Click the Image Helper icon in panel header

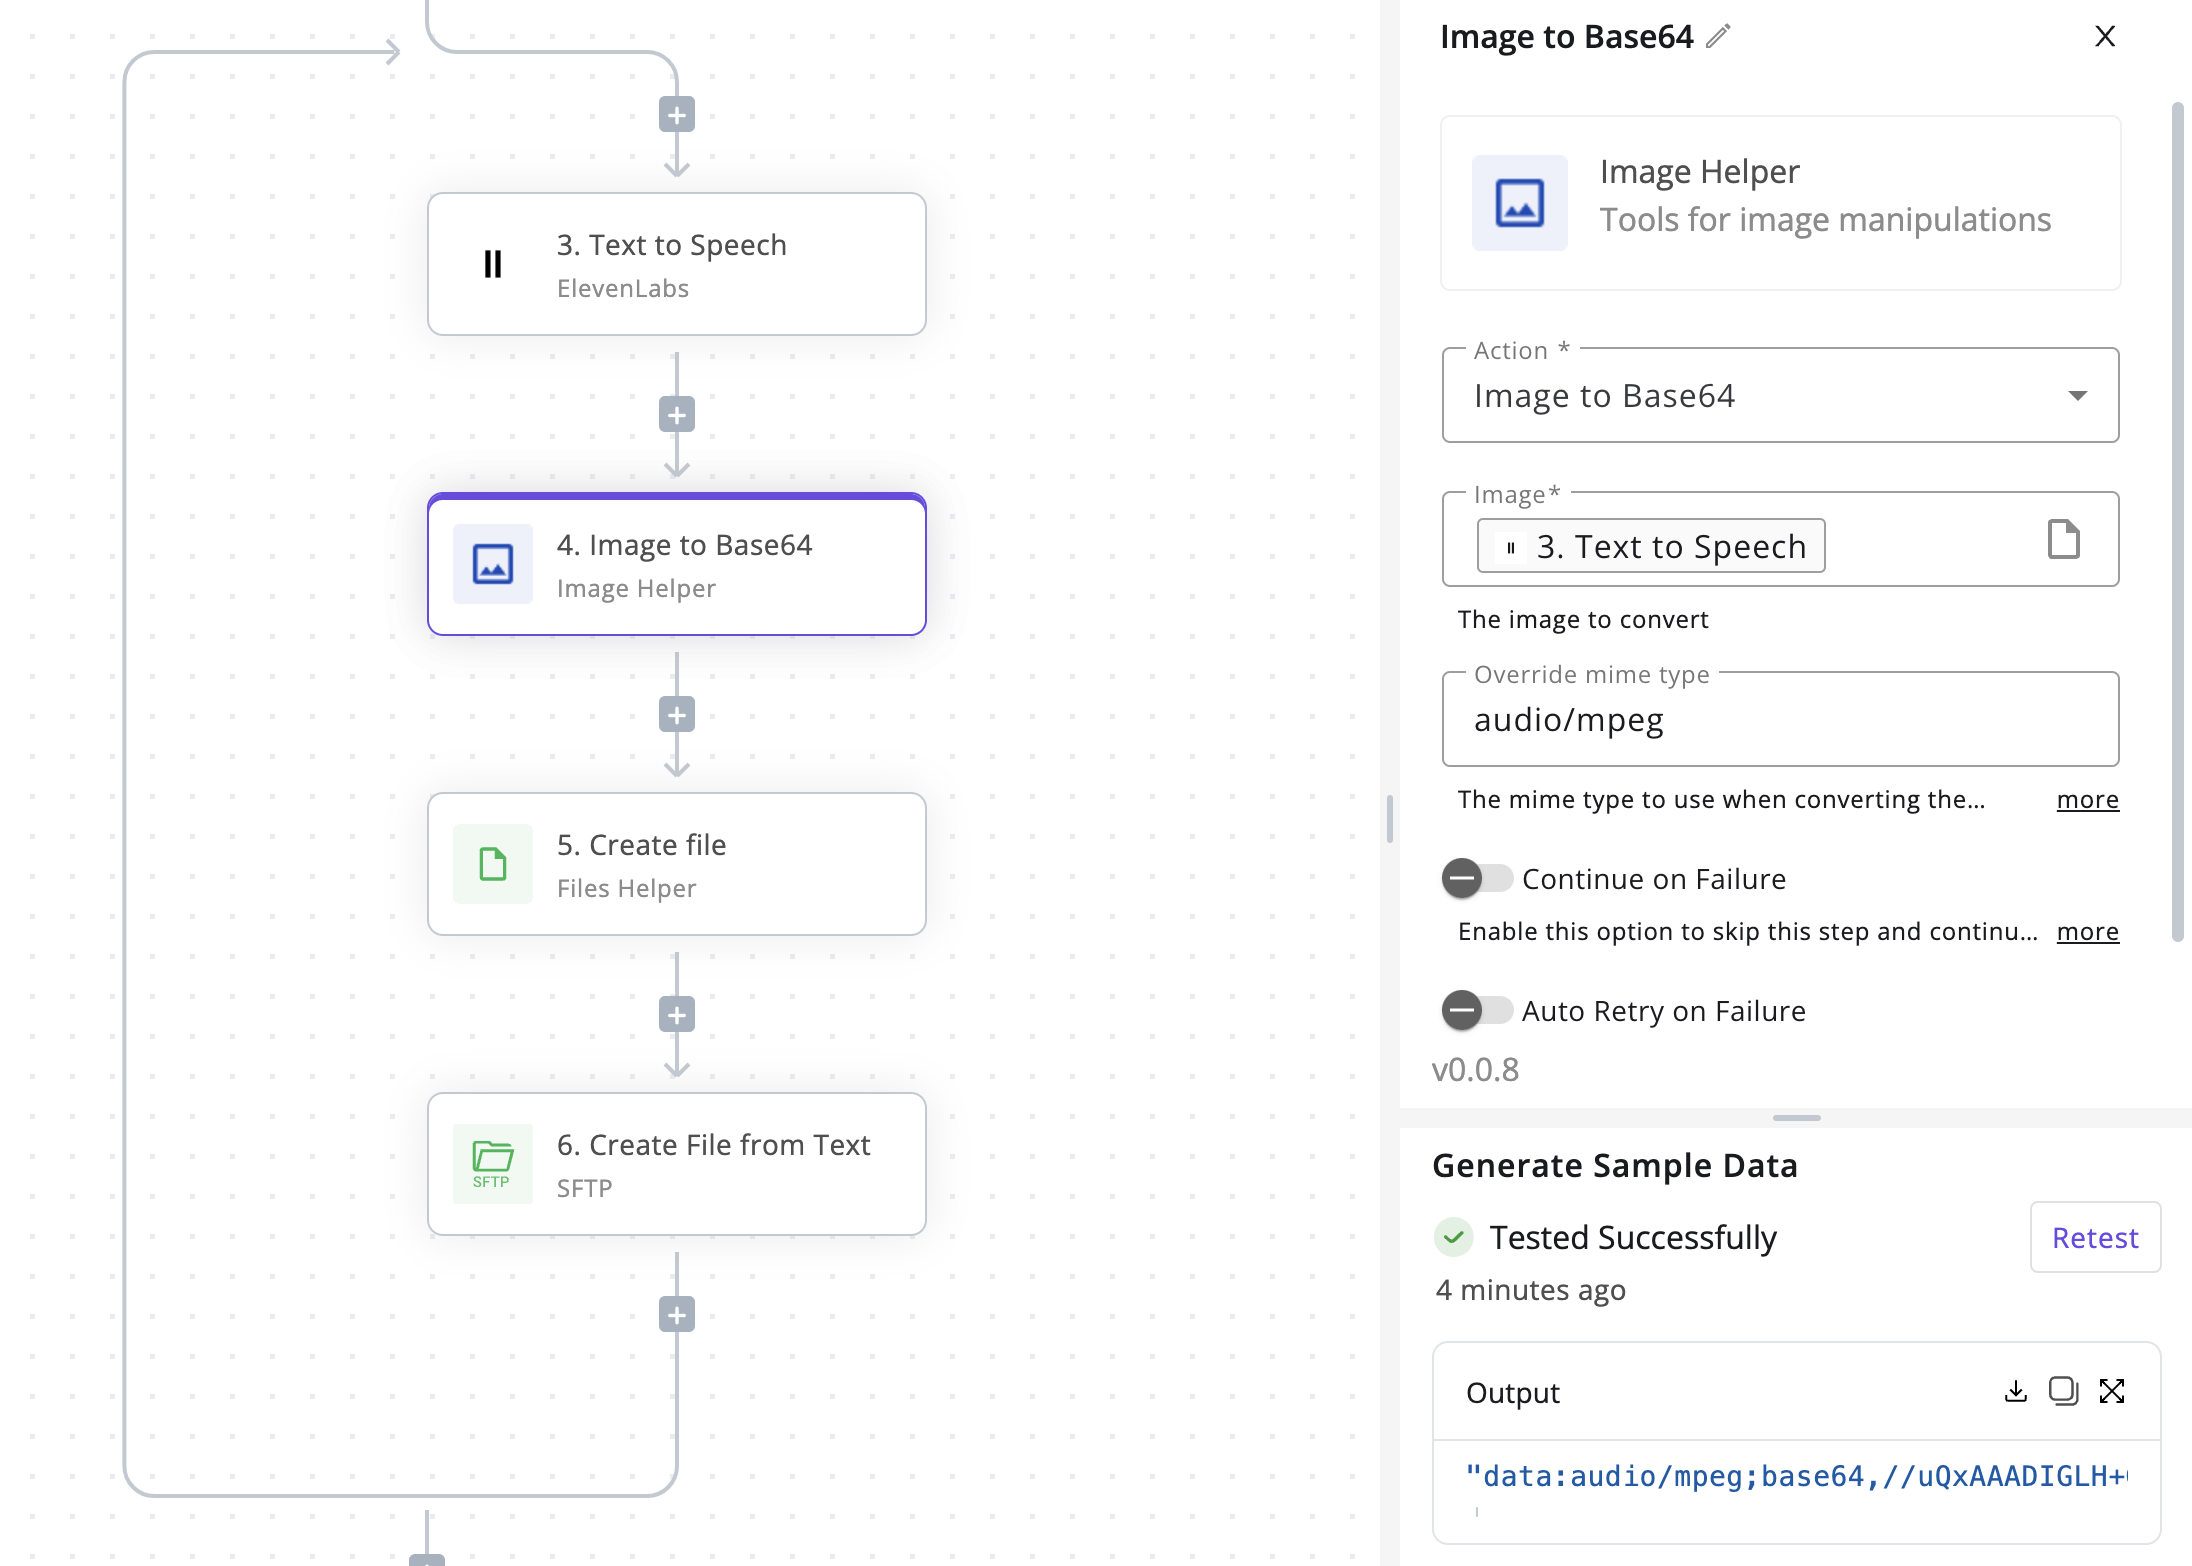[x=1519, y=202]
